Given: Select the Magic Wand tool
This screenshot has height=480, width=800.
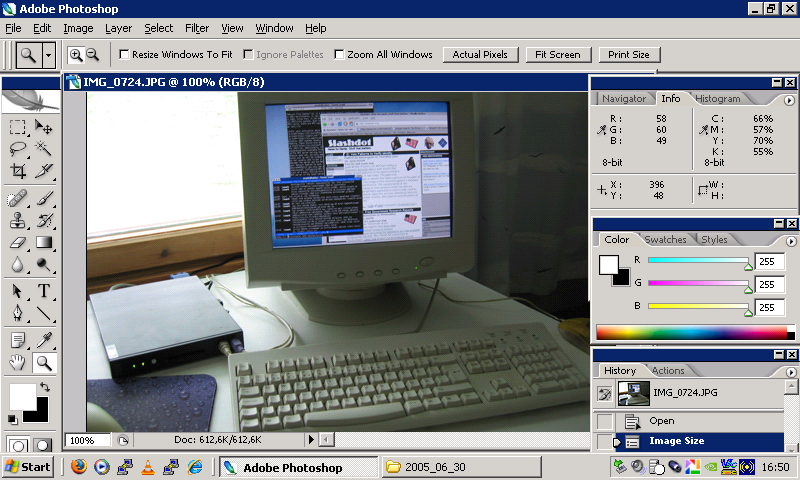Looking at the screenshot, I should 44,149.
